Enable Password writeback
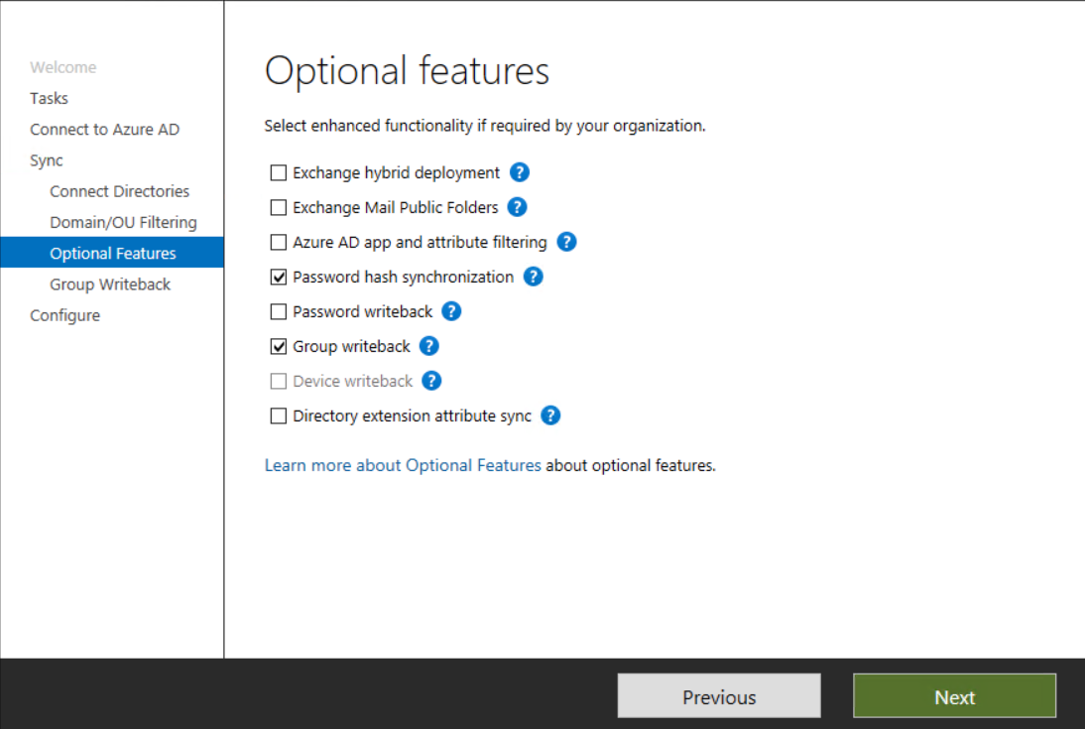This screenshot has width=1085, height=729. (278, 311)
